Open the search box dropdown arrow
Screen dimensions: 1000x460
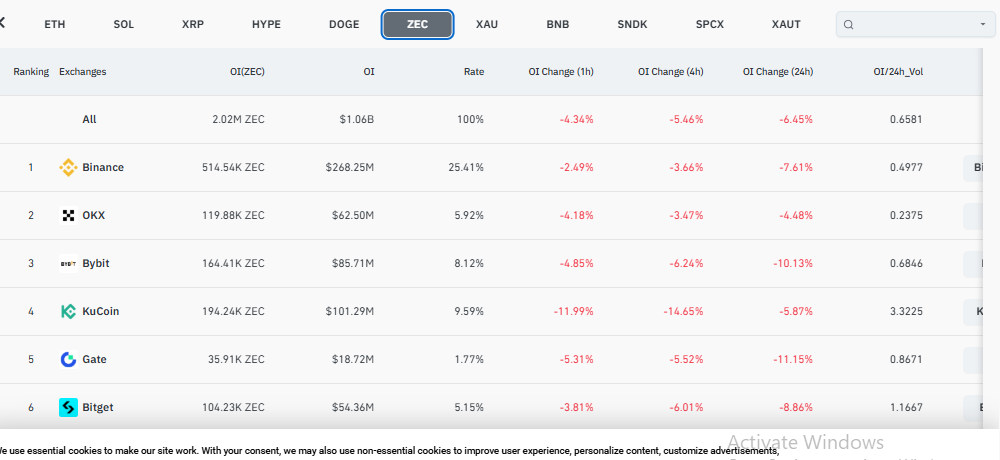click(x=983, y=25)
